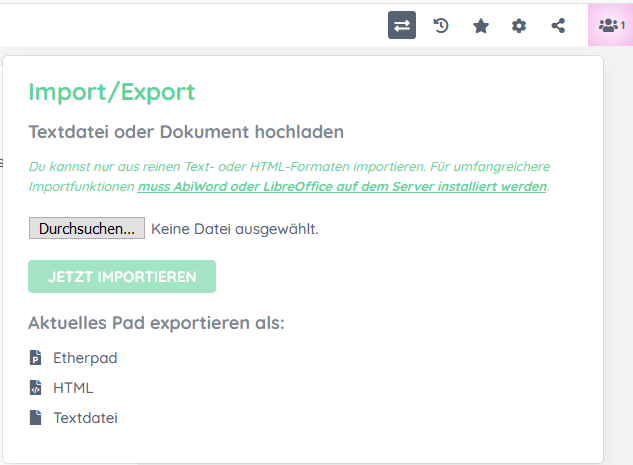Click the 'Keine Datei ausgewählt.' text
Screen dimensions: 633x465
click(x=235, y=229)
